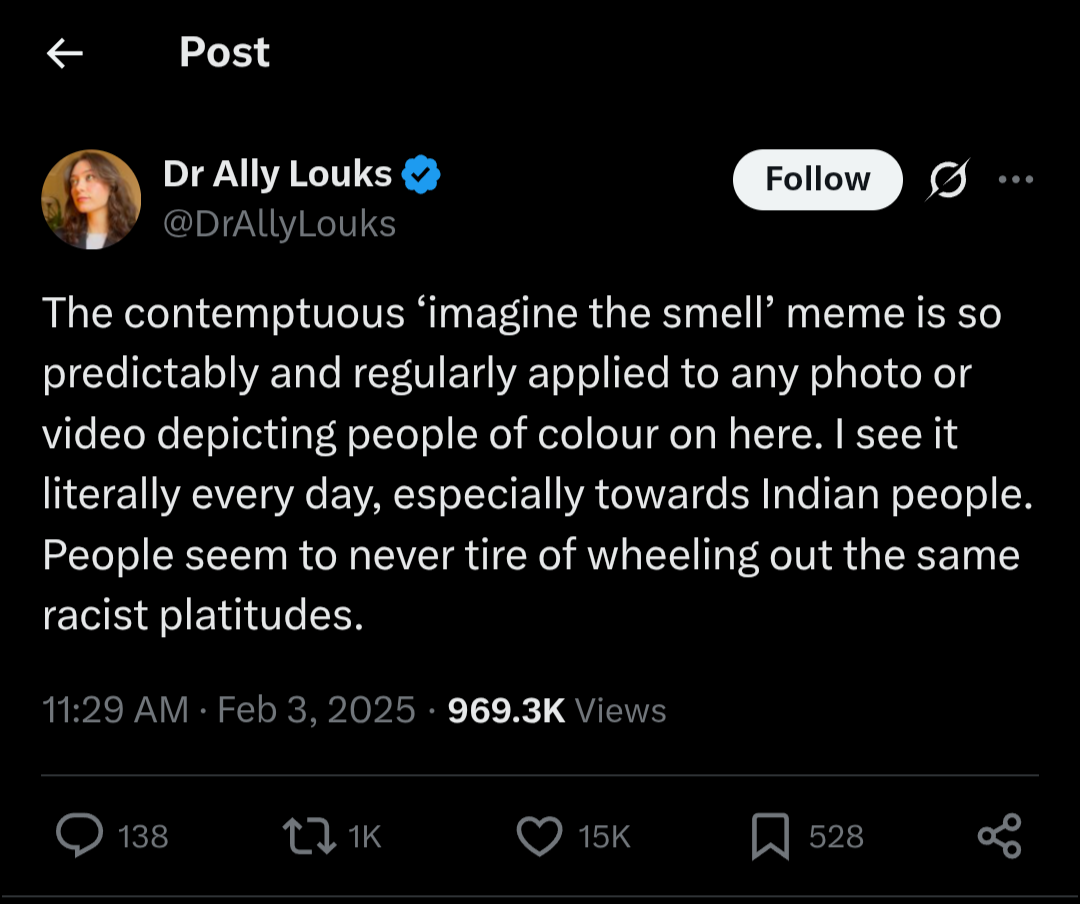This screenshot has height=904, width=1080.
Task: Repost using the retweet arrows icon
Action: pyautogui.click(x=309, y=835)
